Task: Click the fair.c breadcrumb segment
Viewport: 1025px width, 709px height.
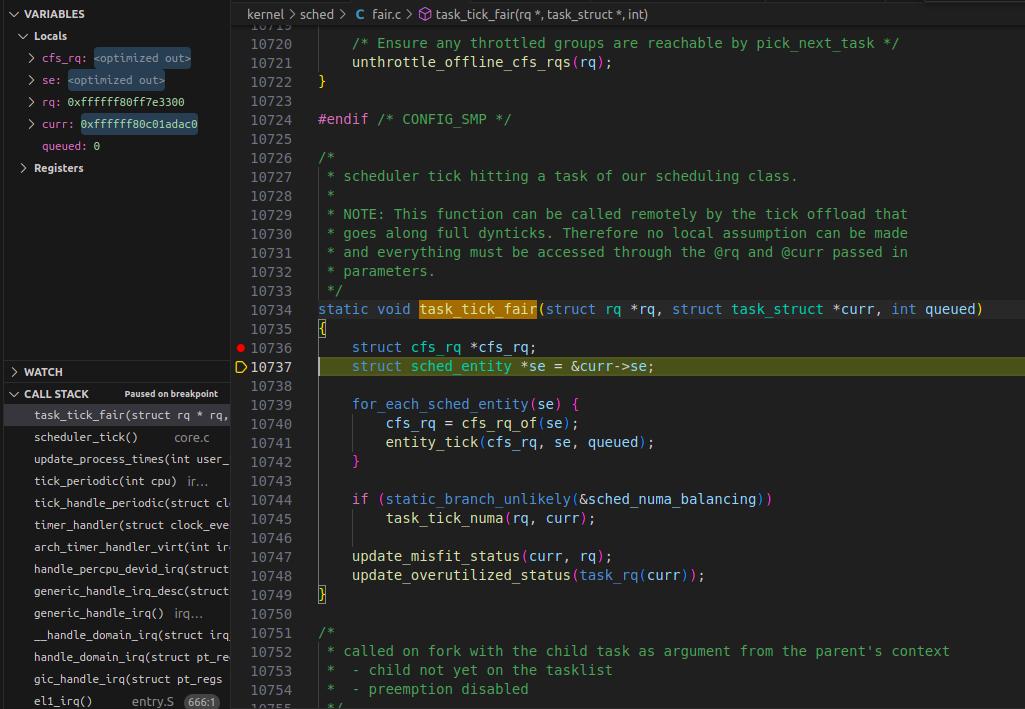Action: pyautogui.click(x=386, y=14)
